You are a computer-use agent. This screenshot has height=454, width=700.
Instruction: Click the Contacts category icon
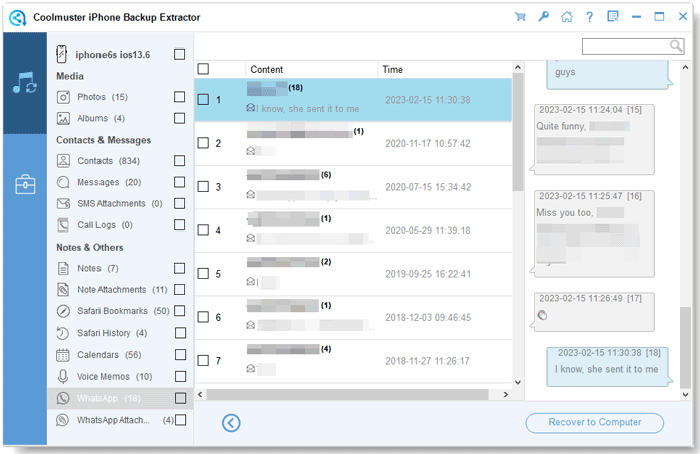tap(63, 161)
